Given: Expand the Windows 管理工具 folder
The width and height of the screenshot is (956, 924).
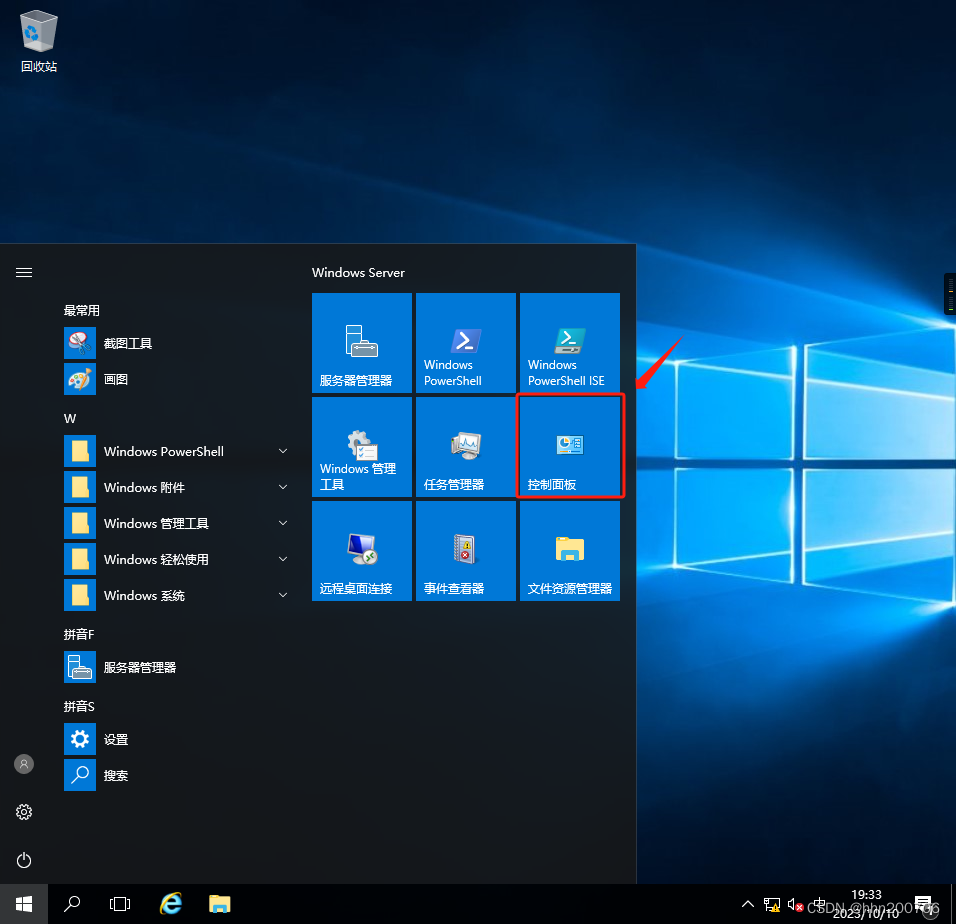Looking at the screenshot, I should click(x=177, y=523).
